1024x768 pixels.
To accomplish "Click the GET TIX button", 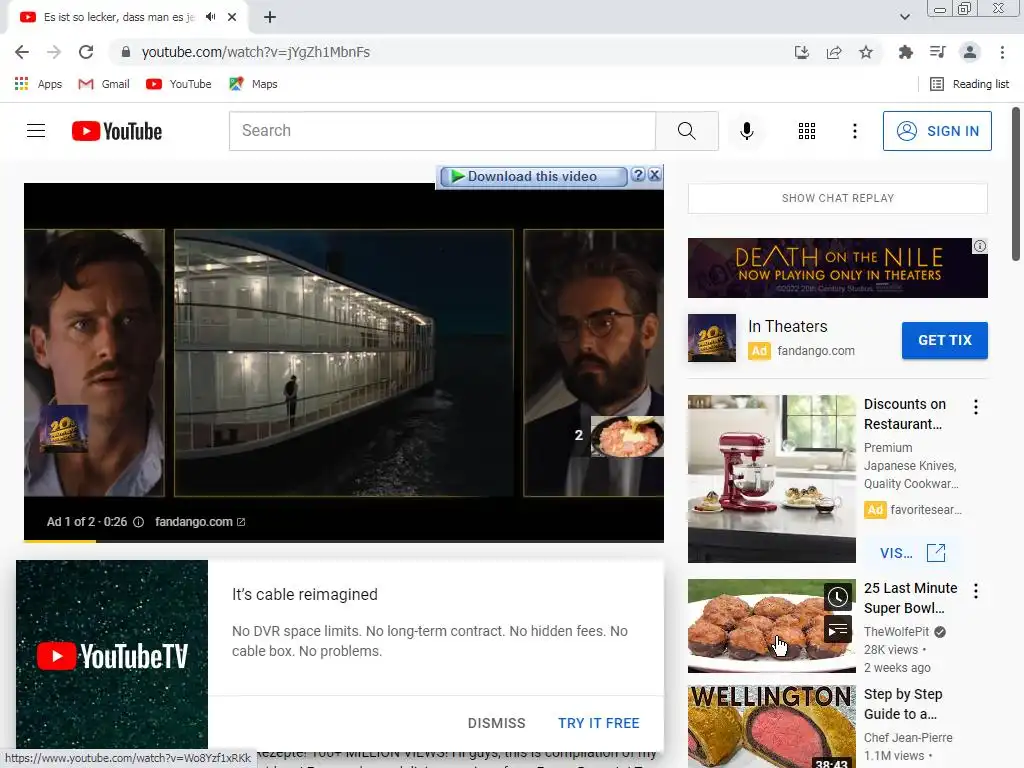I will click(x=944, y=340).
